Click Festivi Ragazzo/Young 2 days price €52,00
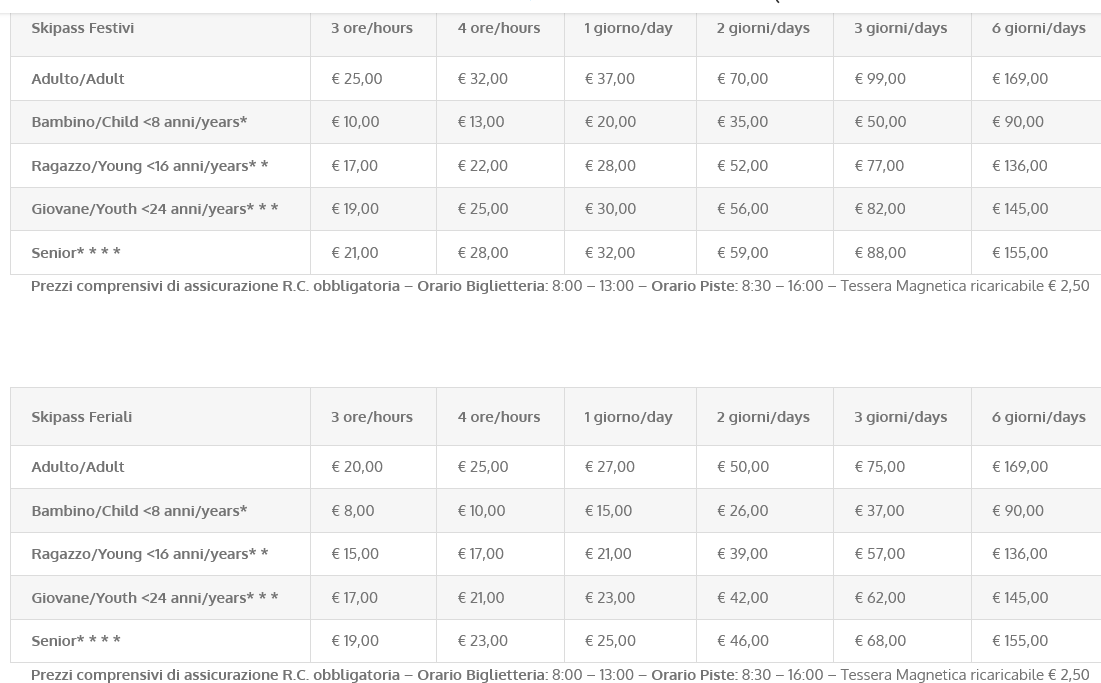 pyautogui.click(x=743, y=166)
